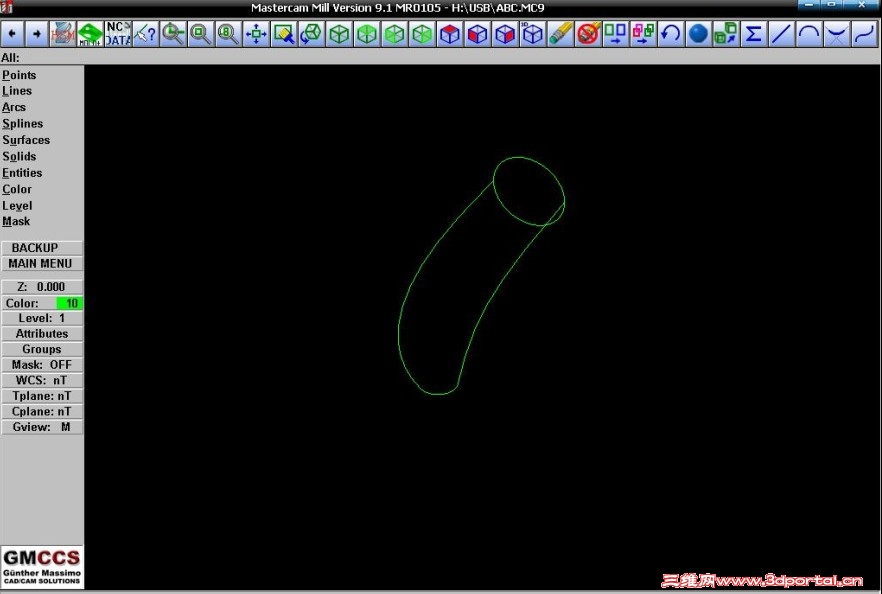Viewport: 882px width, 594px height.
Task: Click the zoom magnifier with green corner icon
Action: [x=173, y=34]
